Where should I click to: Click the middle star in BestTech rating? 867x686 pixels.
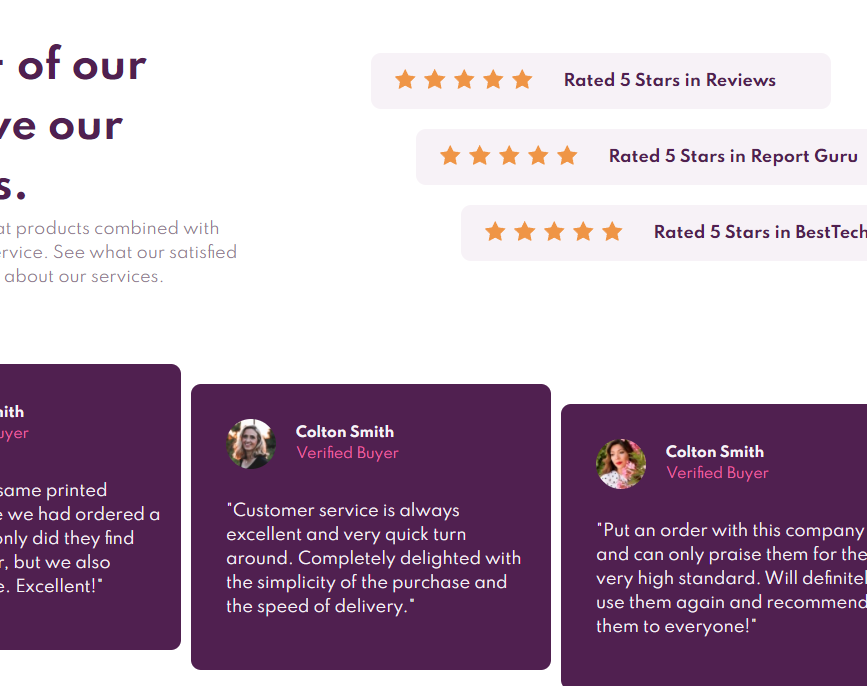pyautogui.click(x=554, y=232)
